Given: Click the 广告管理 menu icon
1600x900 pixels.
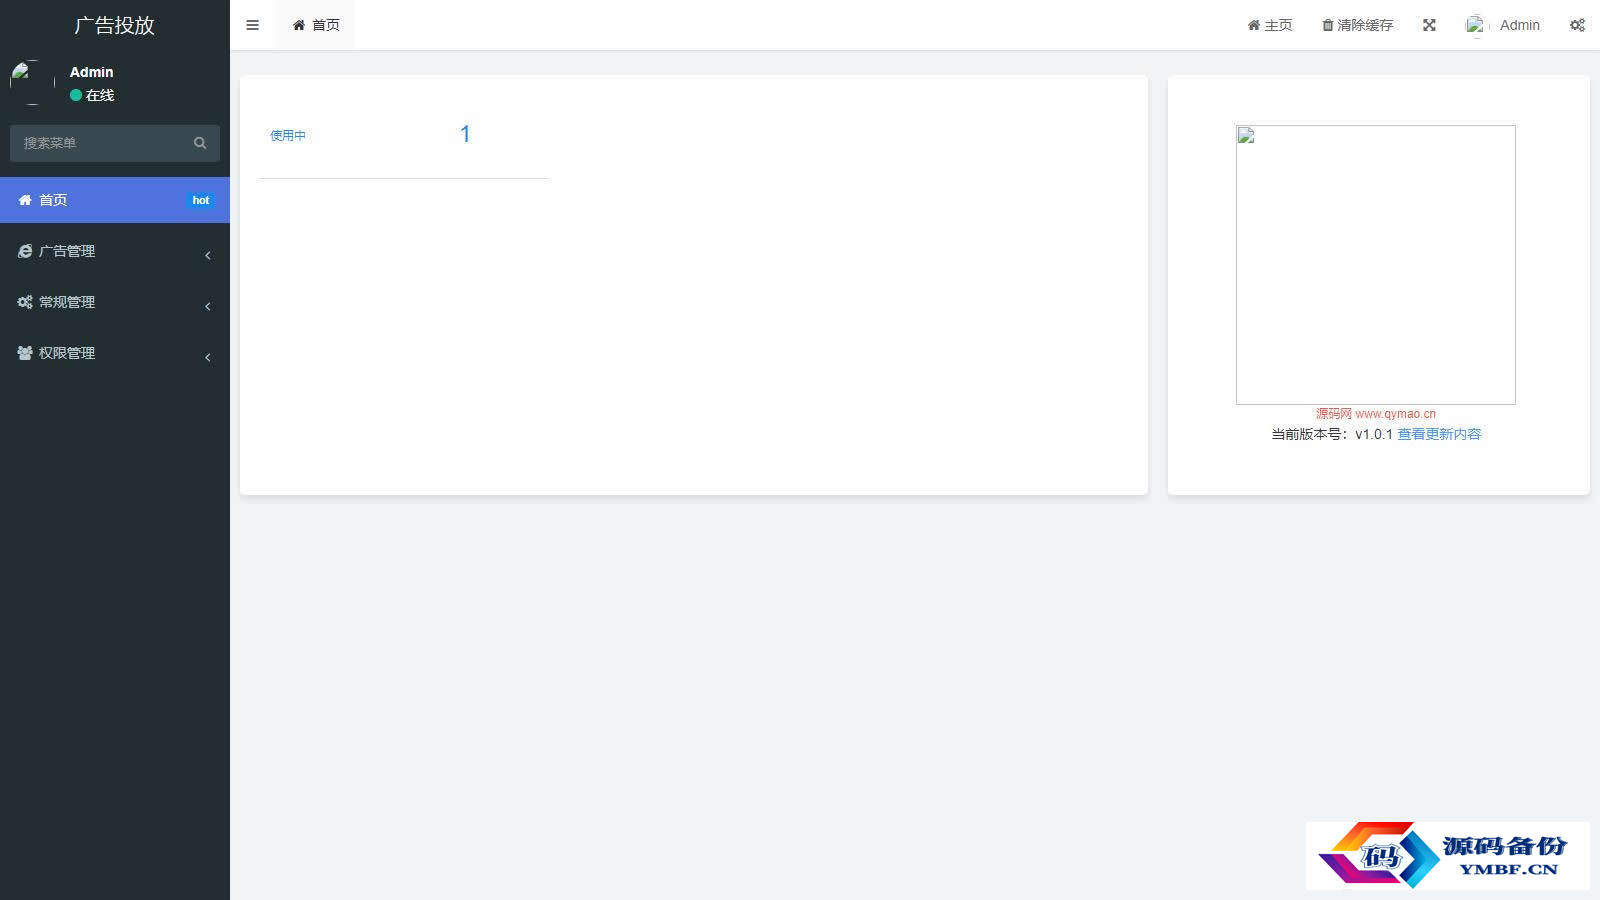Looking at the screenshot, I should point(25,251).
